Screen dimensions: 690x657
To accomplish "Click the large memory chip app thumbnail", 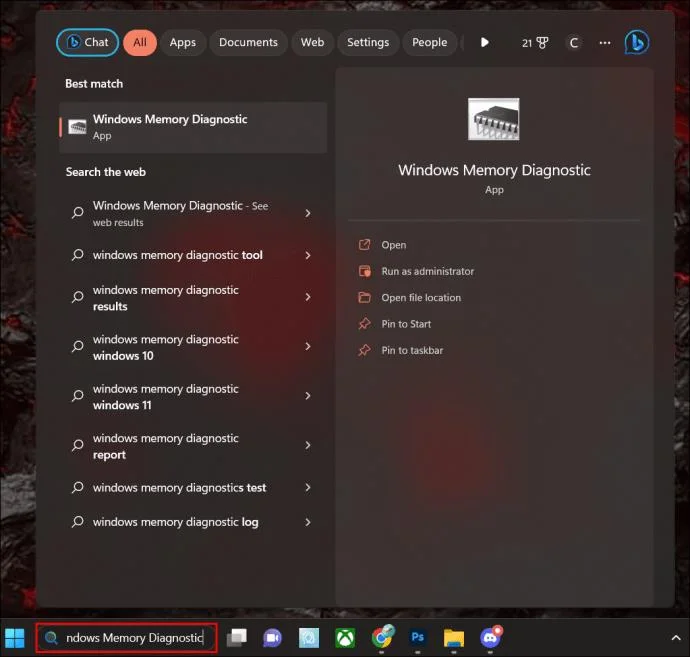I will click(493, 119).
